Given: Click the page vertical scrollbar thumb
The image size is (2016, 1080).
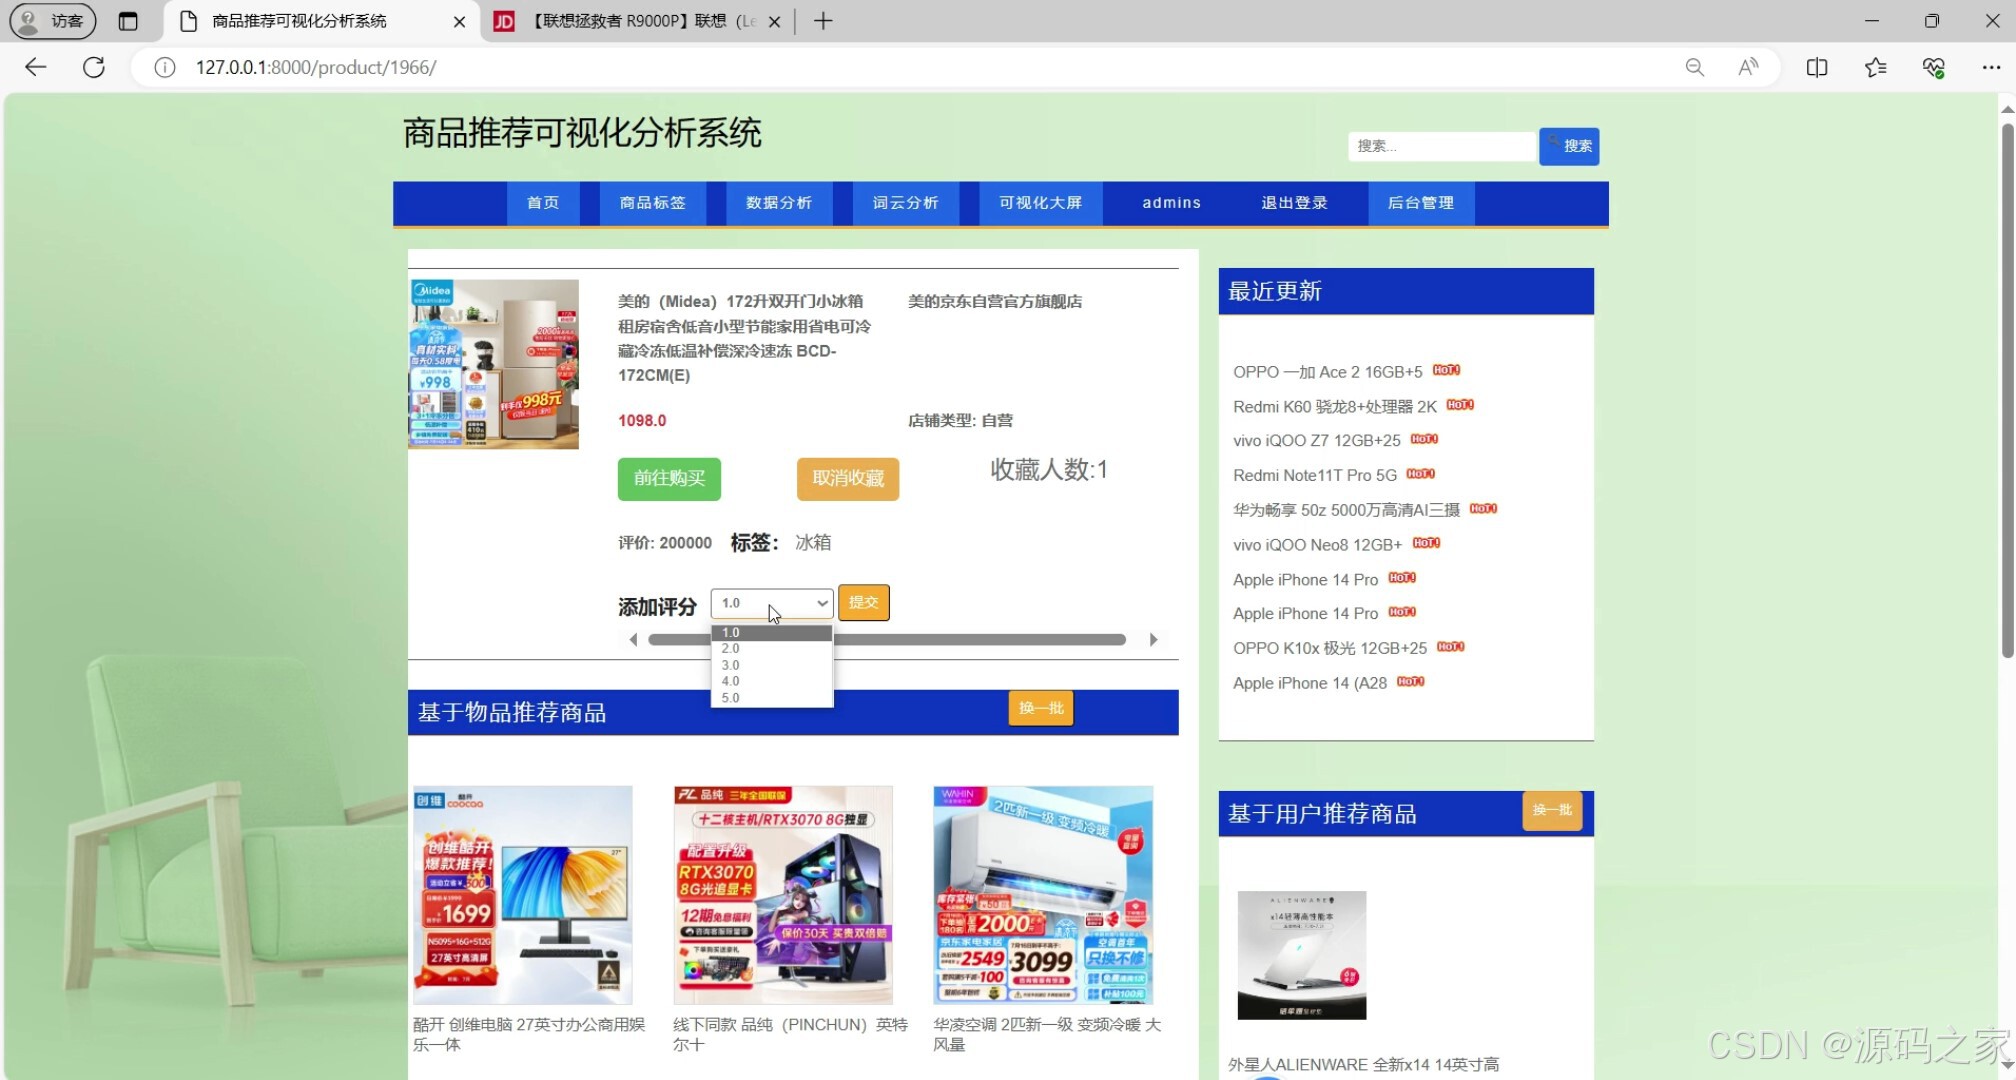Looking at the screenshot, I should 2007,390.
